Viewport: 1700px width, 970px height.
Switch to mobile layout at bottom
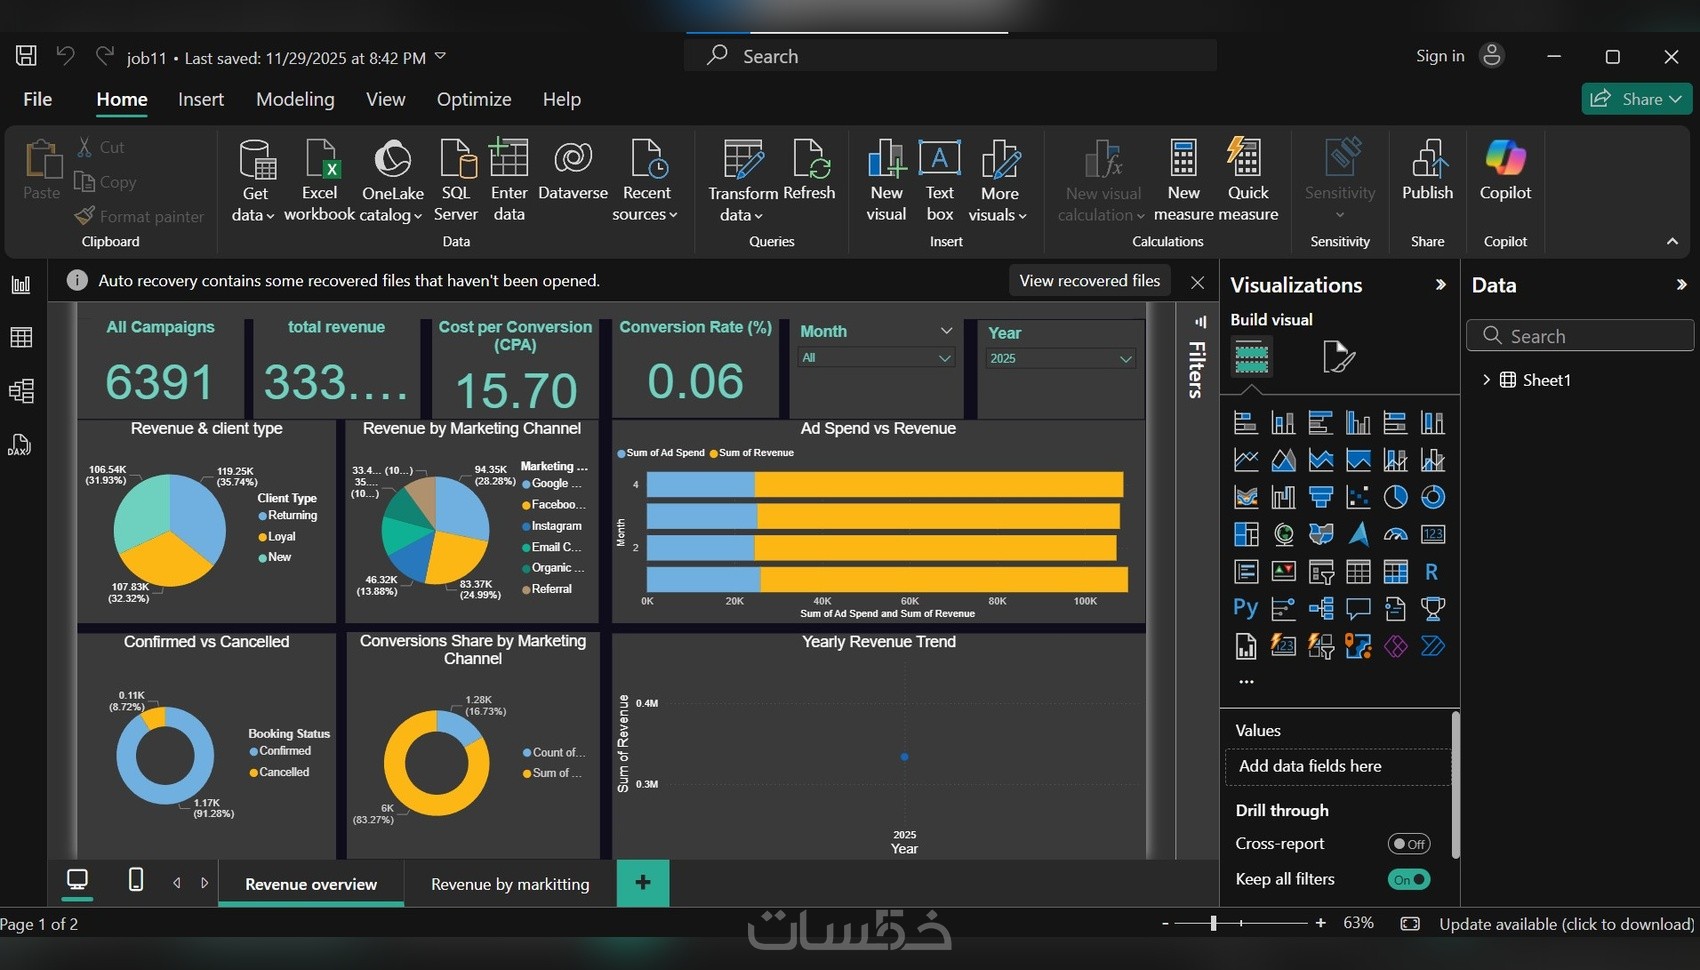pos(136,880)
